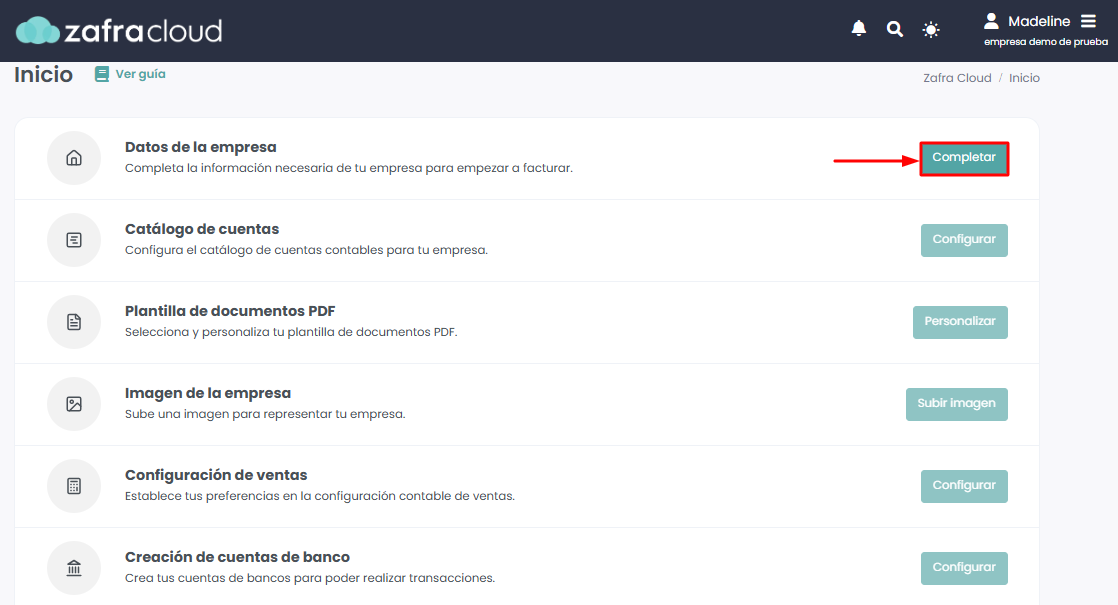Image resolution: width=1118 pixels, height=605 pixels.
Task: Toggle light theme with the sun icon
Action: click(930, 30)
